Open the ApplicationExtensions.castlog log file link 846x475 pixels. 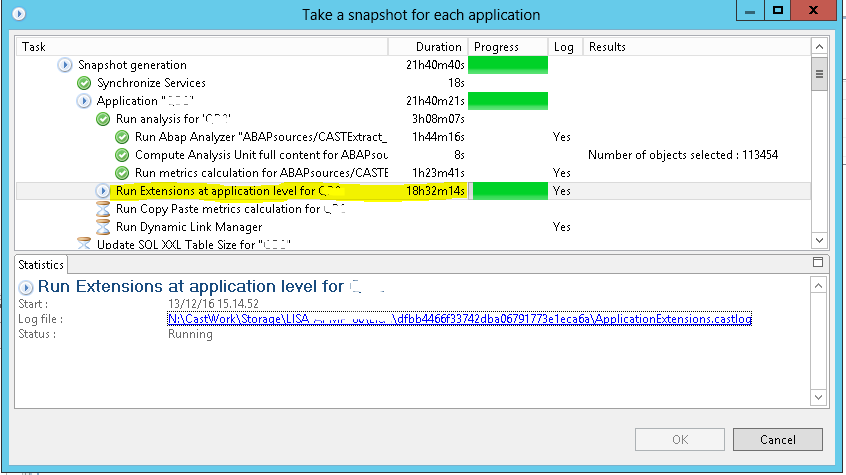(460, 319)
